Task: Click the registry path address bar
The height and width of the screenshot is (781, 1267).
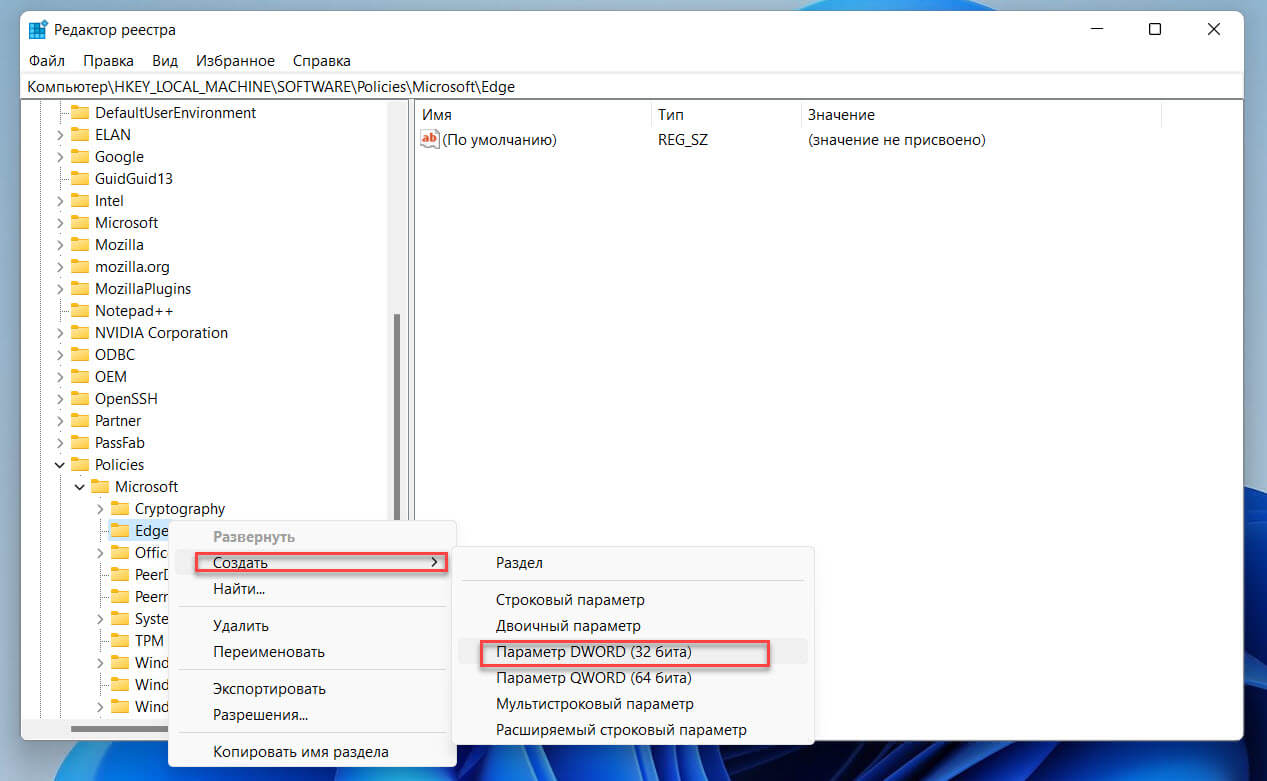Action: click(x=600, y=87)
